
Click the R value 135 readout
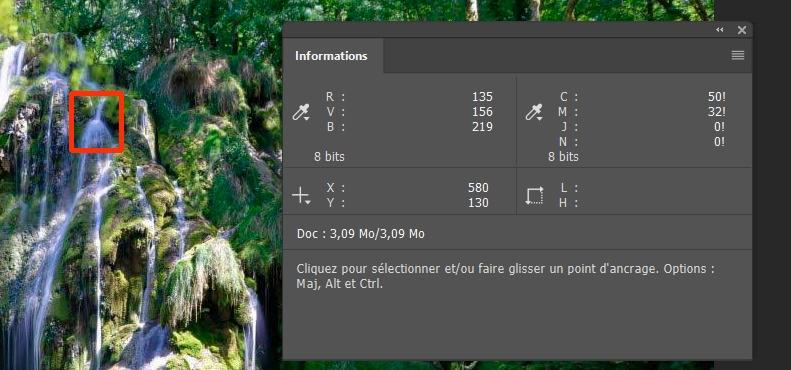[482, 96]
